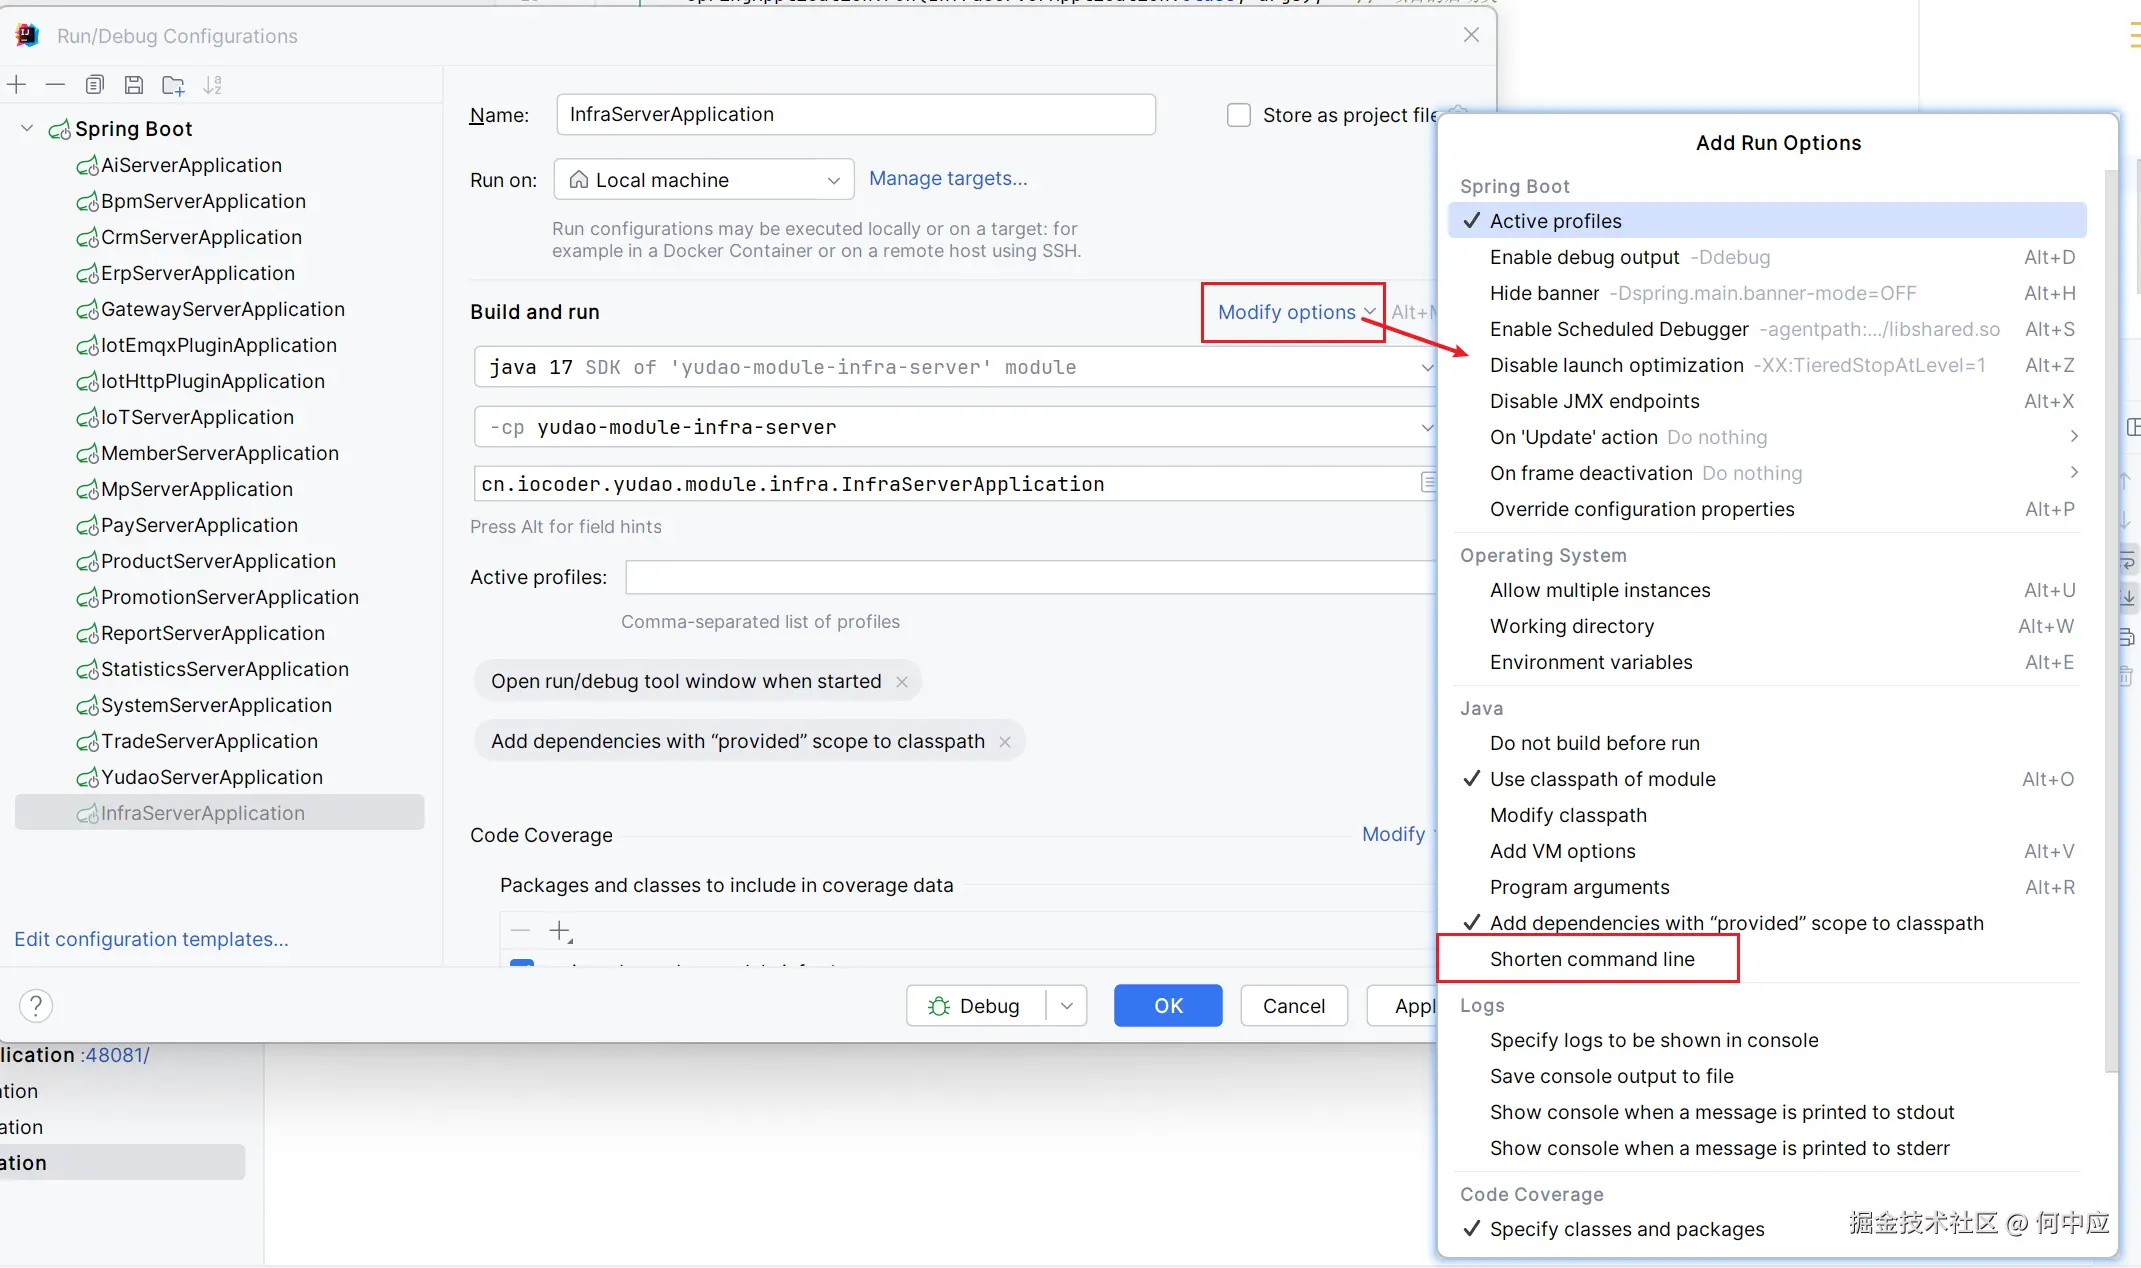Click the Add New Configuration plus icon
The height and width of the screenshot is (1268, 2141).
[x=17, y=85]
